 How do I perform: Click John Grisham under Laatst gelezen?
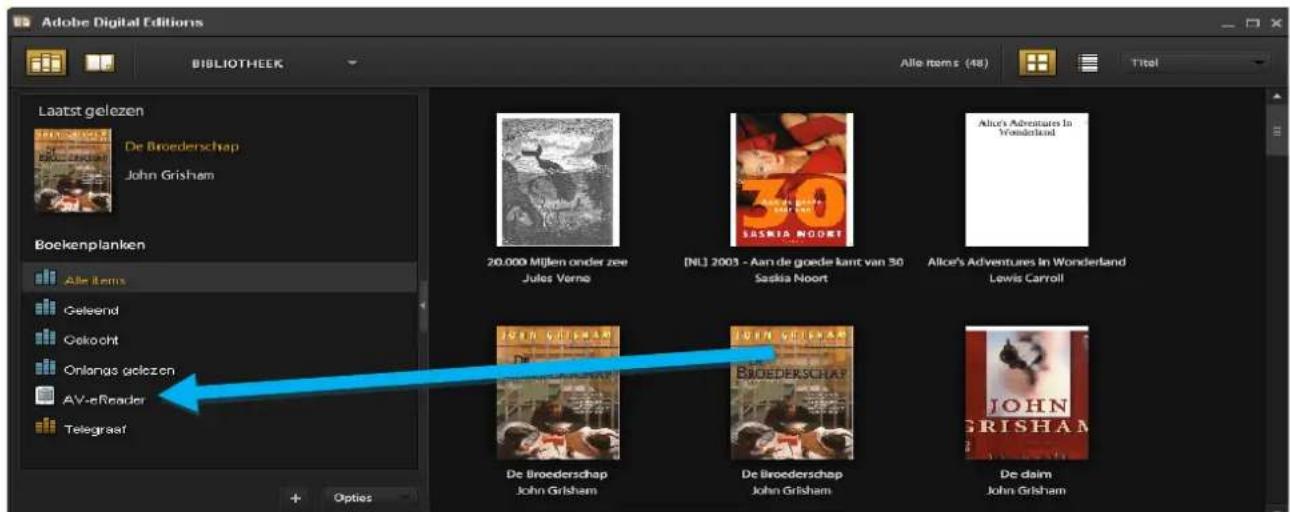(x=169, y=174)
